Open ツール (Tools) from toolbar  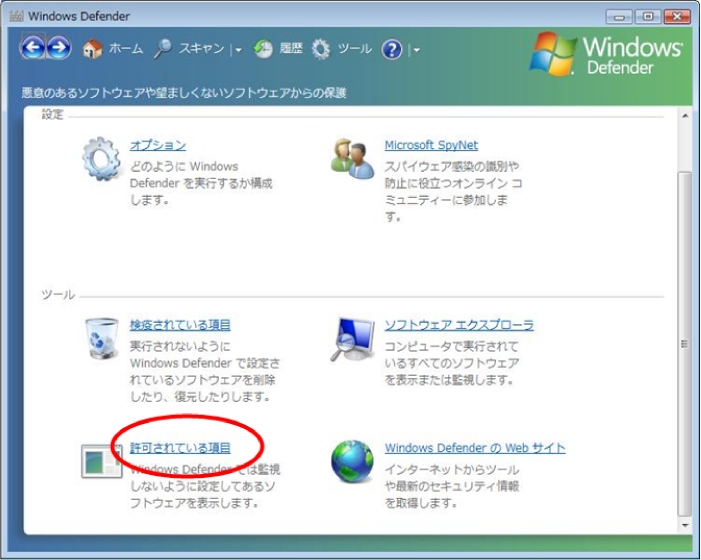(342, 49)
